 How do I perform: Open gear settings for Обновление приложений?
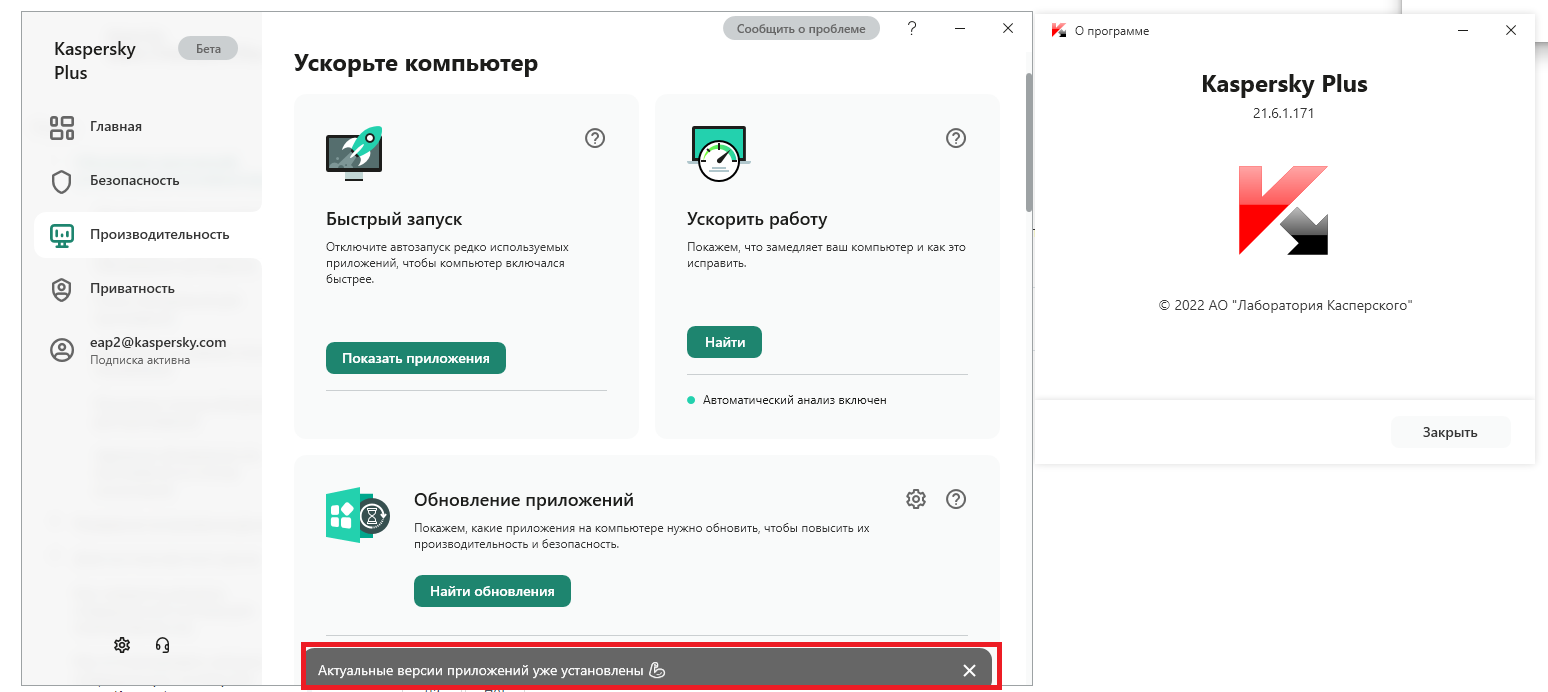point(916,499)
